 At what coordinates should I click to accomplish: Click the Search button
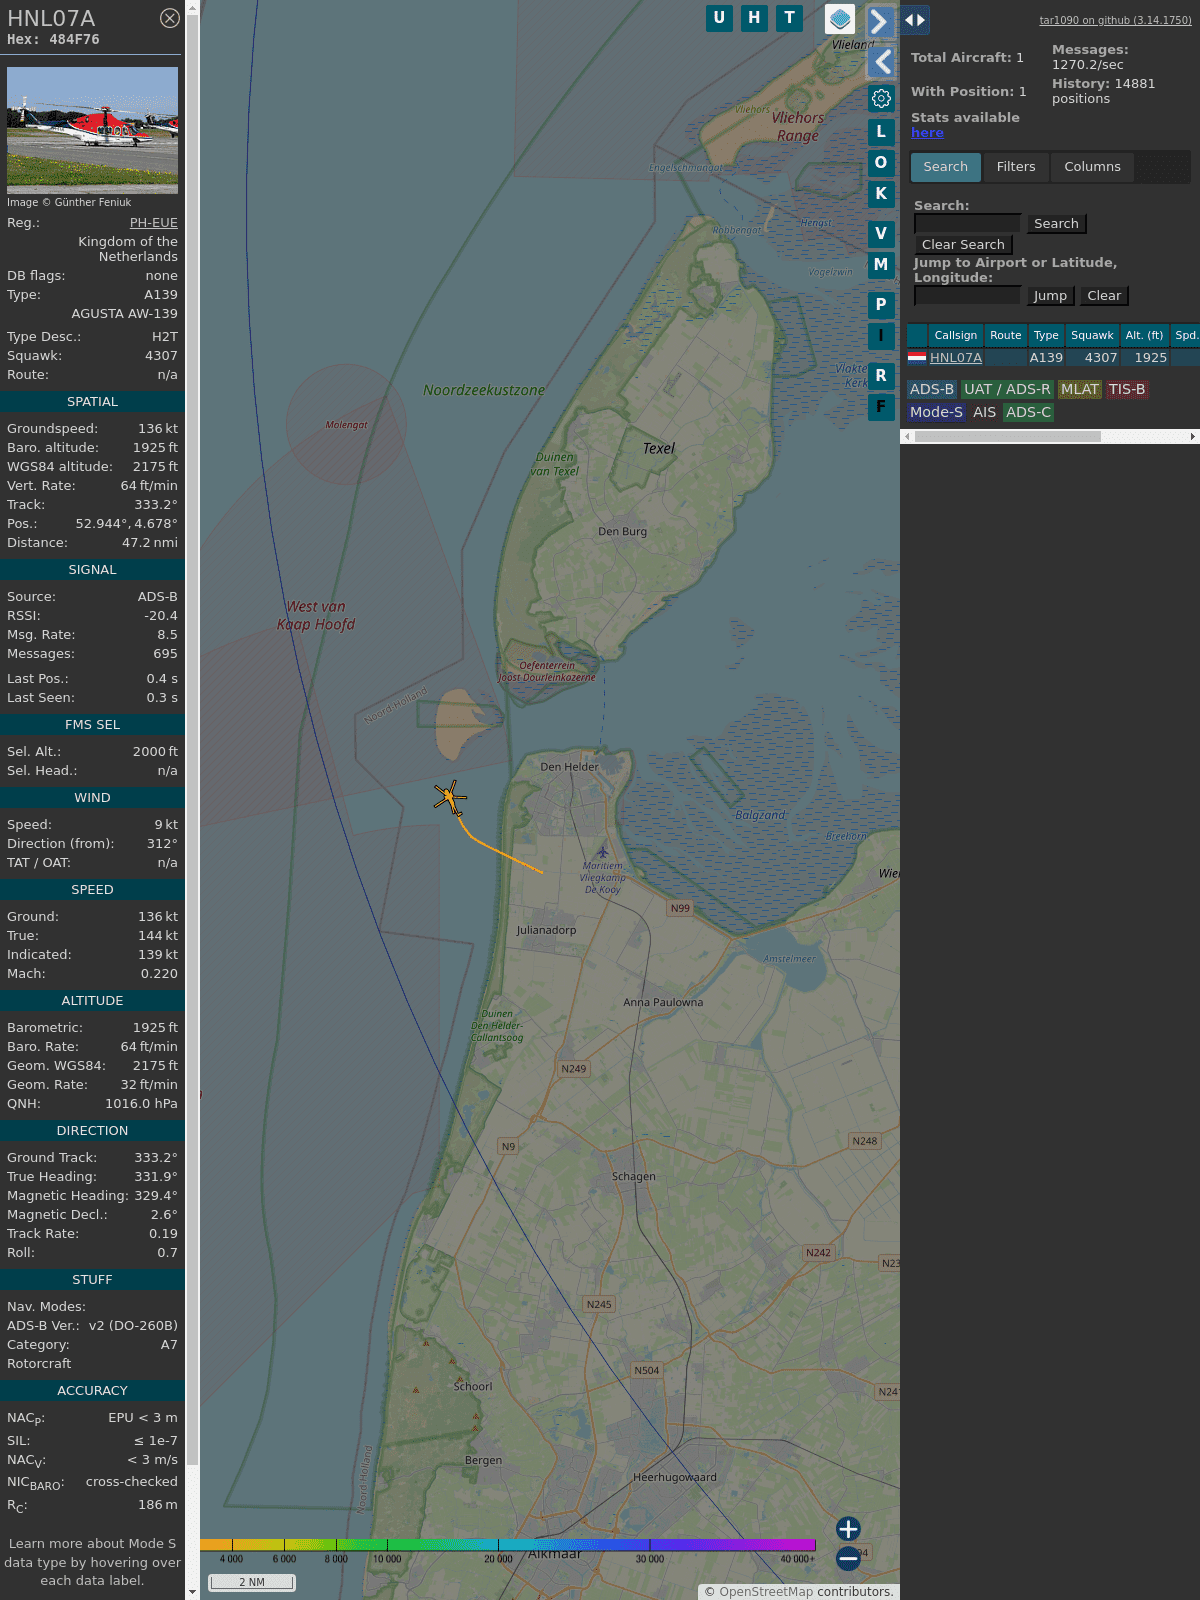1056,224
